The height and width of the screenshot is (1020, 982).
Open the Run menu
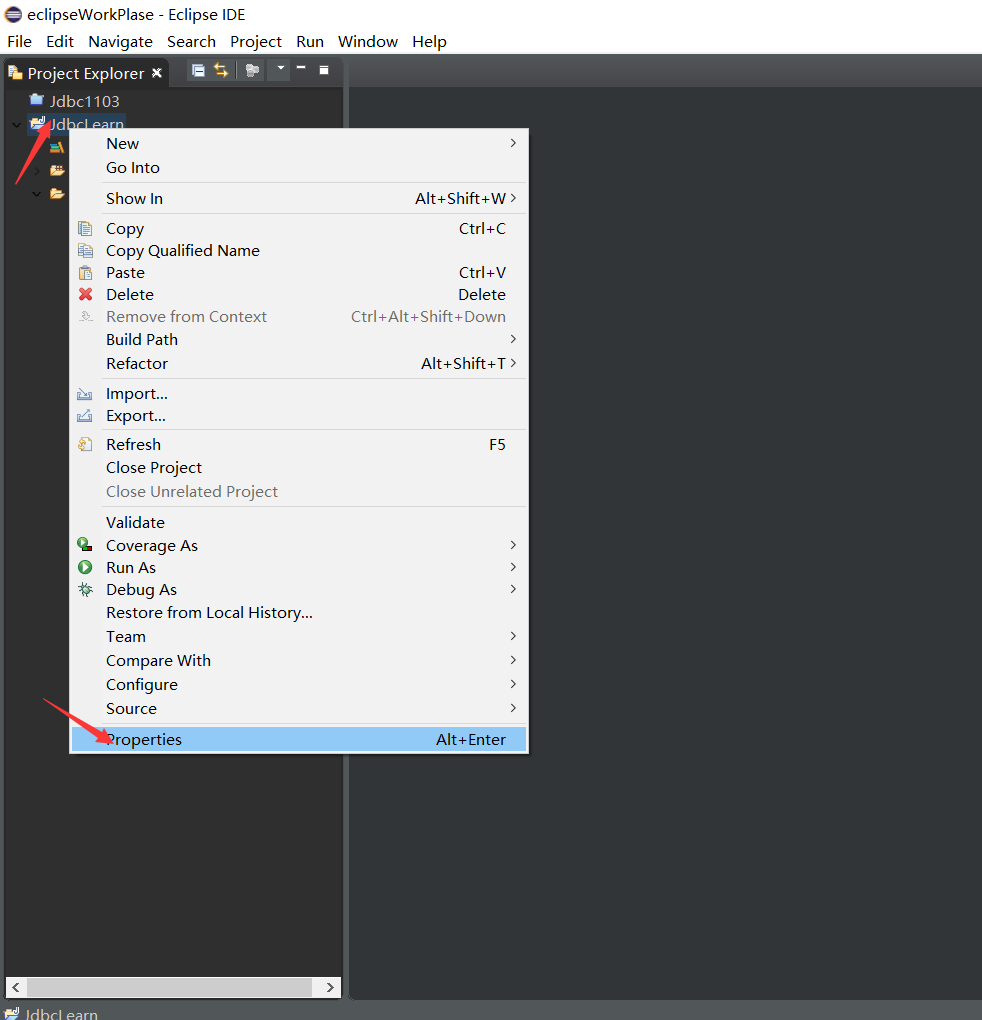310,42
